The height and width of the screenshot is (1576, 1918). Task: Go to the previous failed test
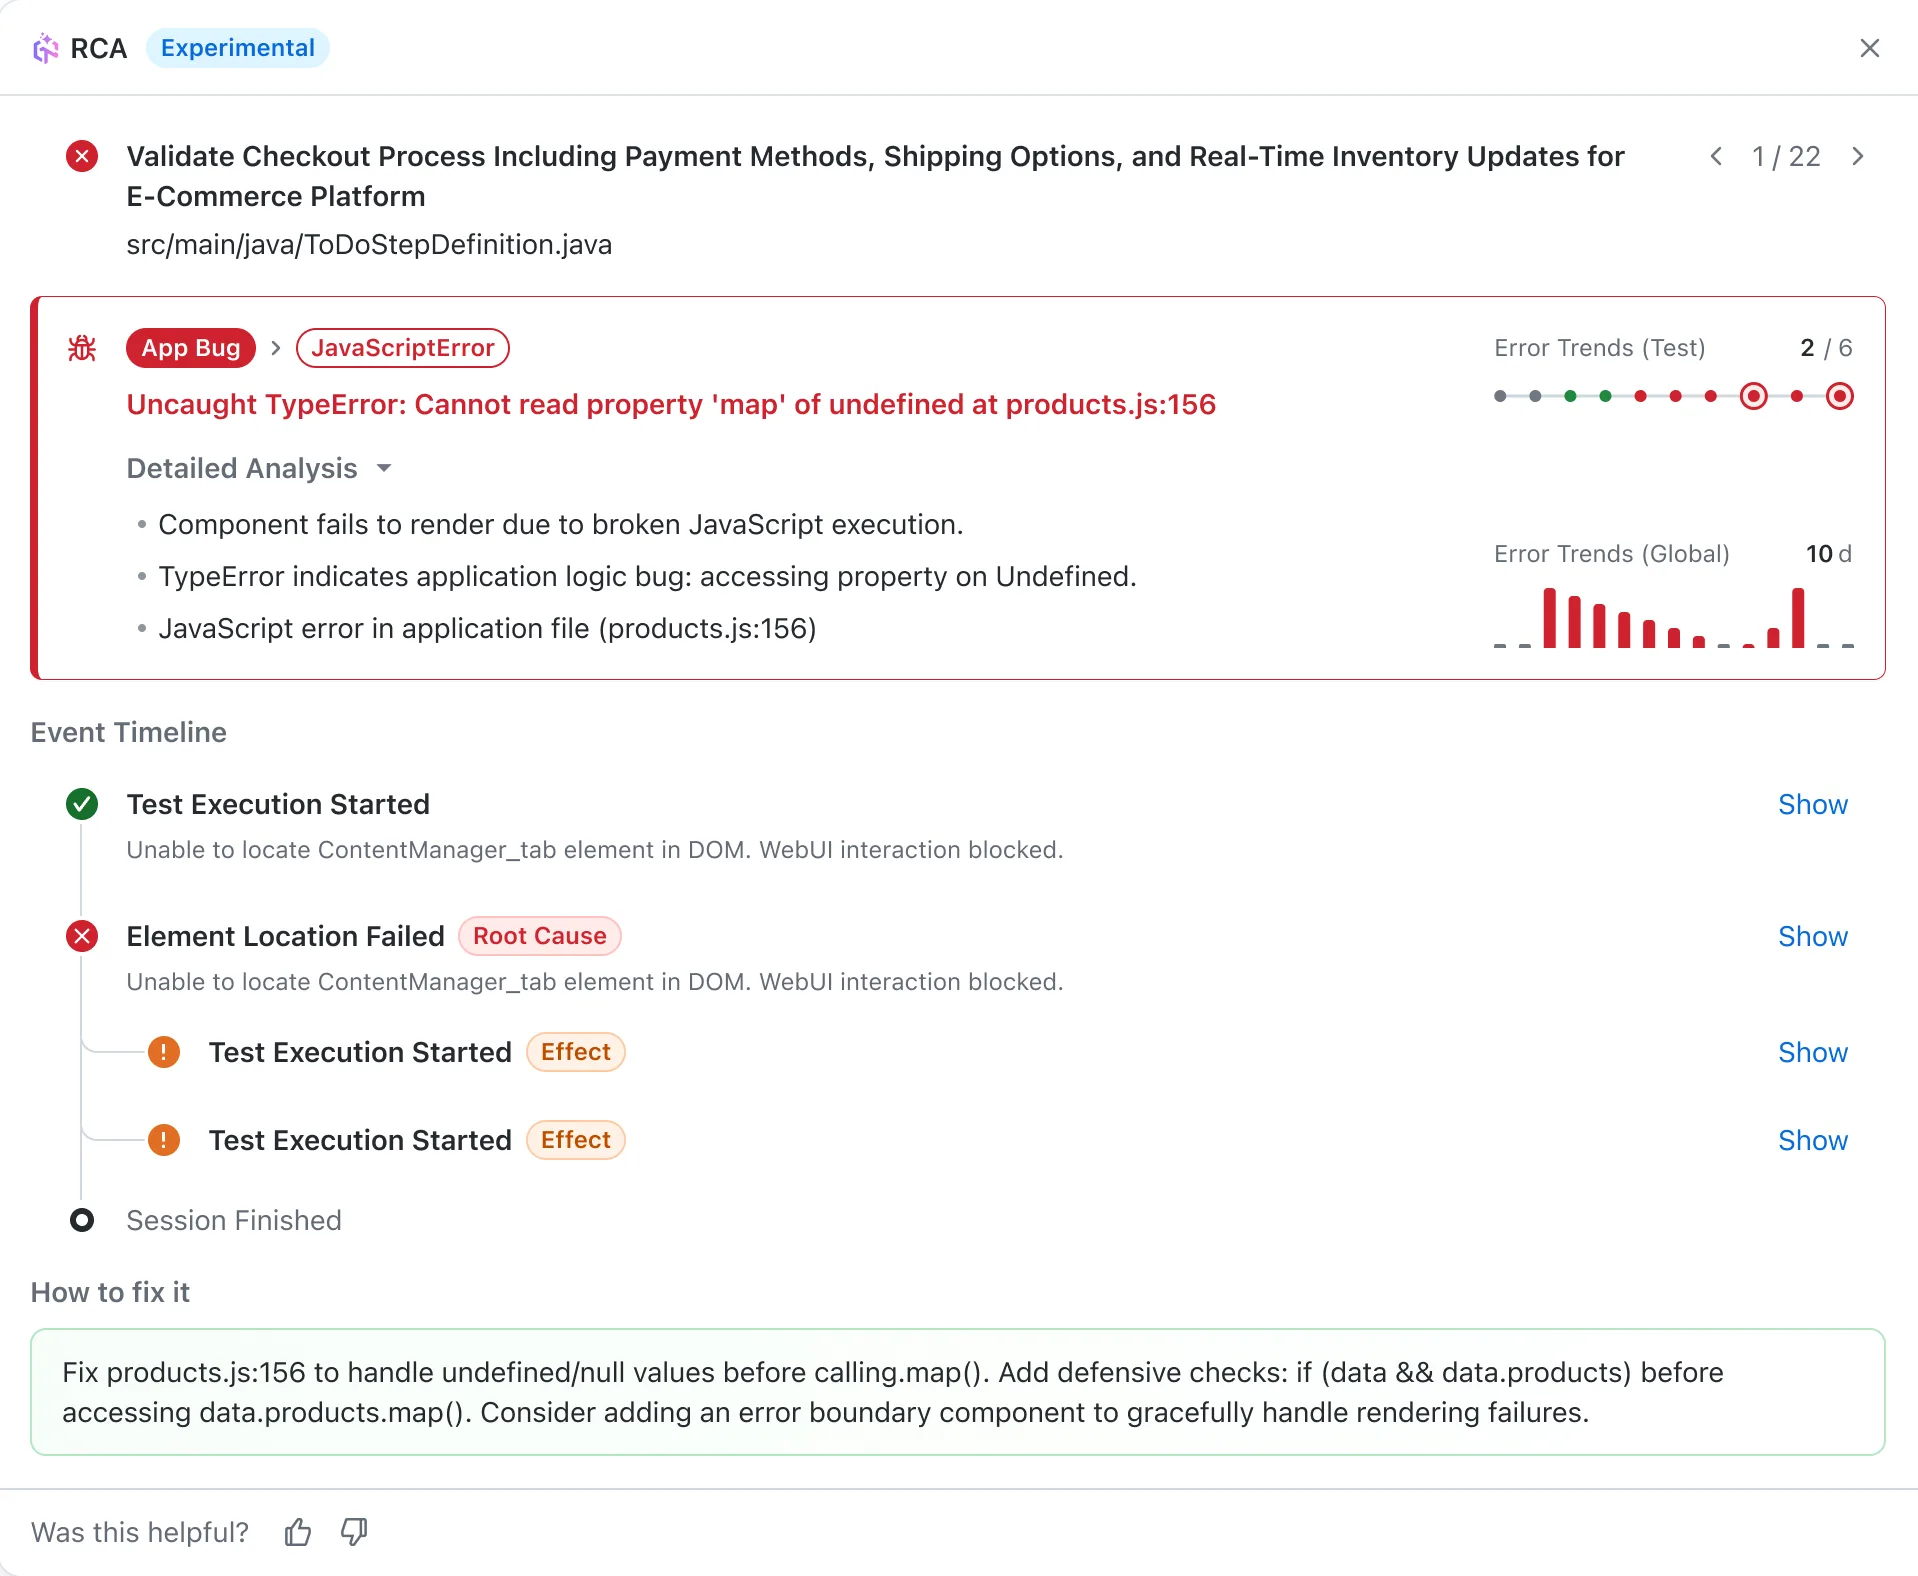tap(1716, 157)
